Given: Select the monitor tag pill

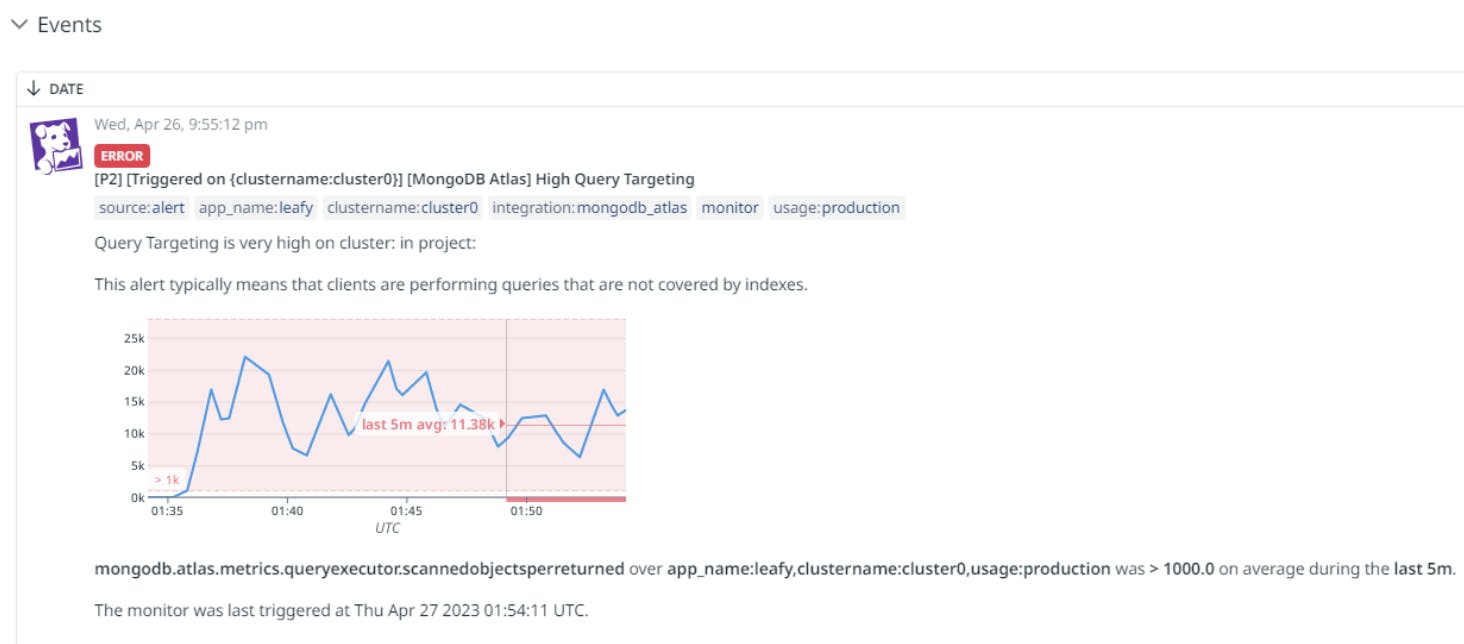Looking at the screenshot, I should 729,208.
